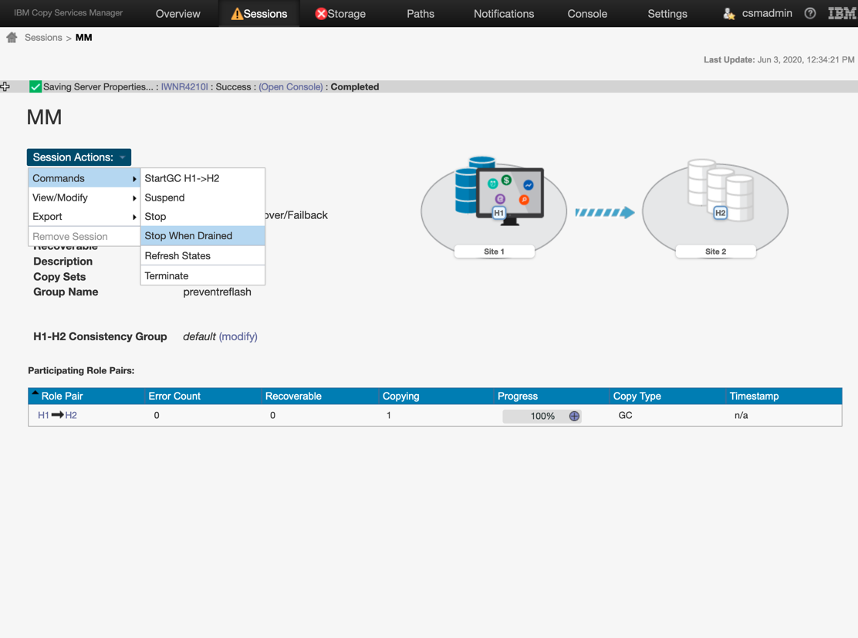The image size is (858, 638).
Task: Click the IBM Copy Services Manager title
Action: 68,13
